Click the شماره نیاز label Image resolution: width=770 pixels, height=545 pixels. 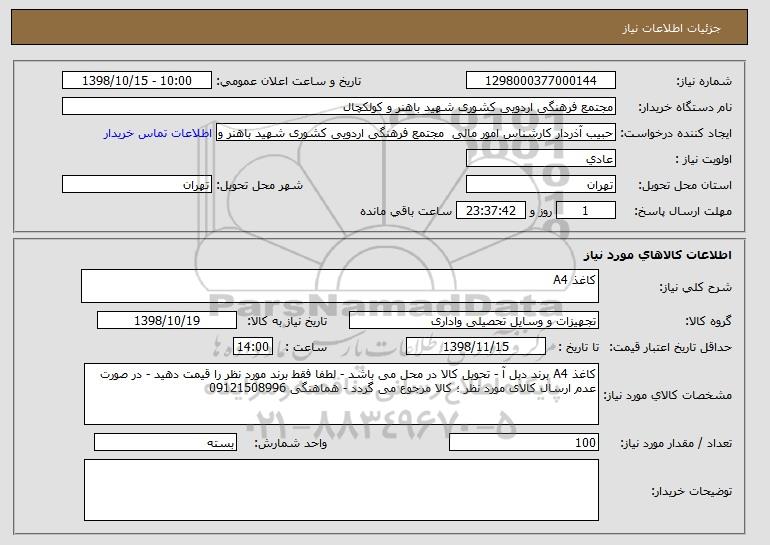pyautogui.click(x=704, y=81)
